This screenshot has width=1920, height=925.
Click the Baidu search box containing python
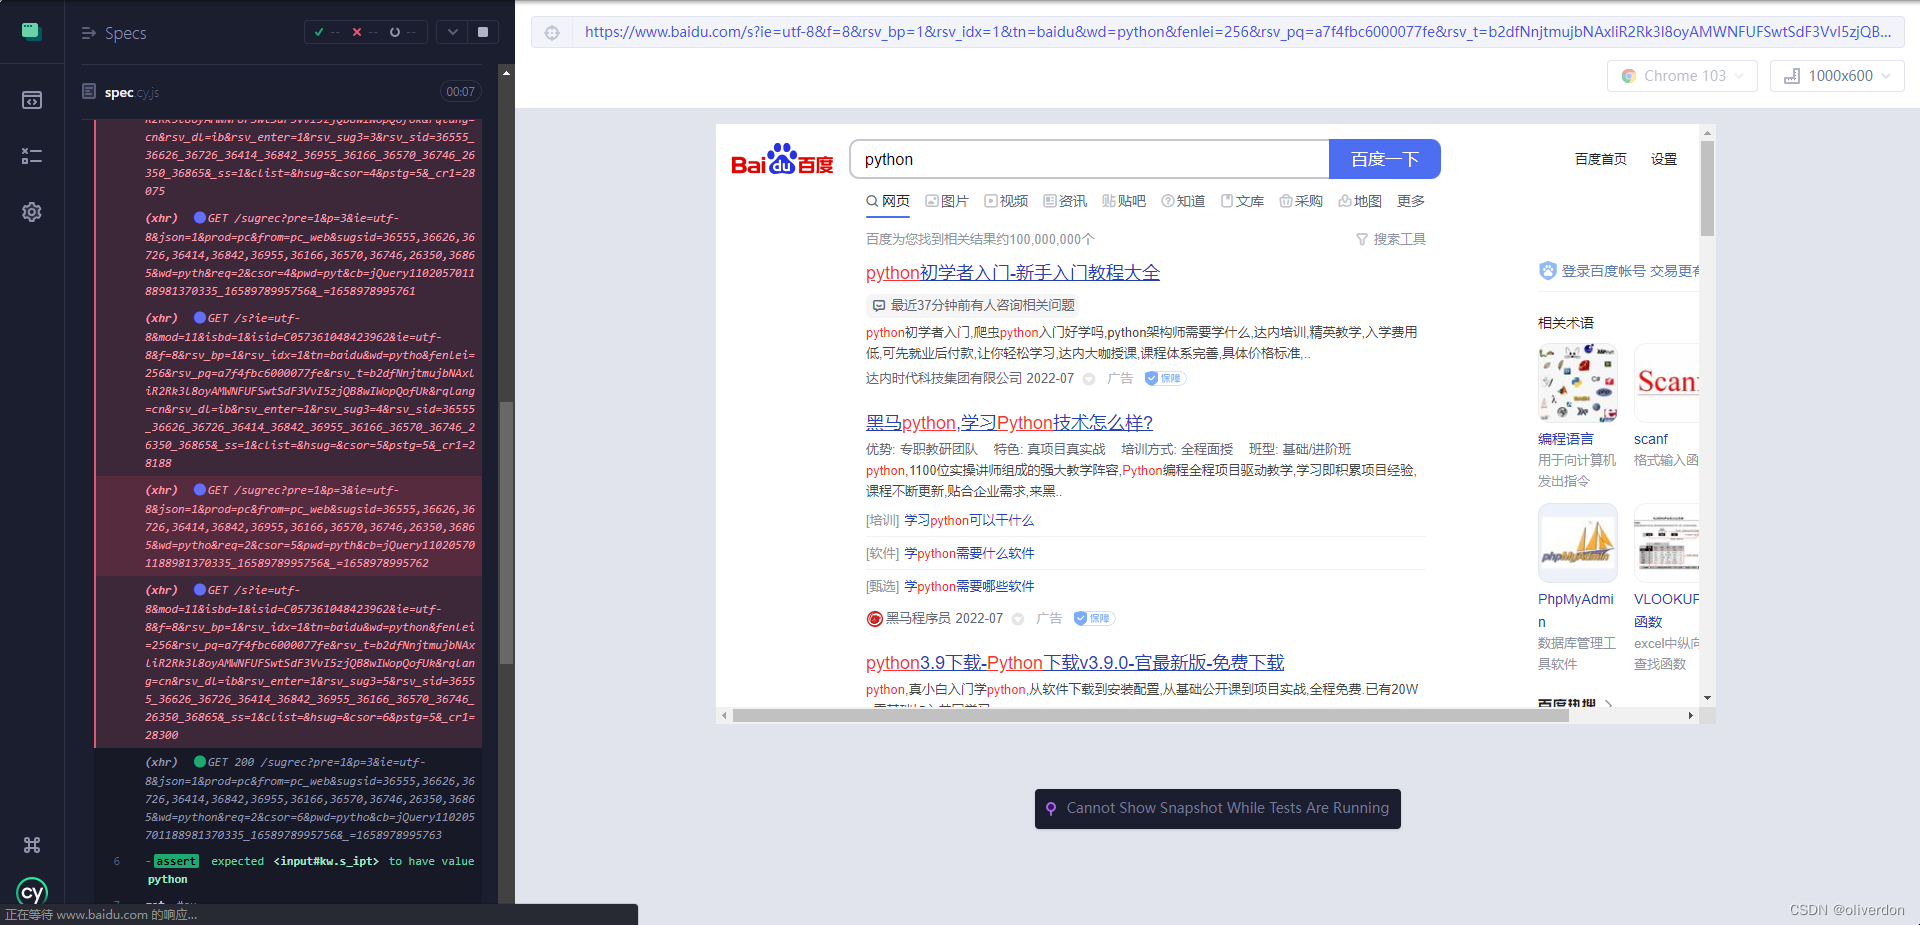pyautogui.click(x=1089, y=159)
